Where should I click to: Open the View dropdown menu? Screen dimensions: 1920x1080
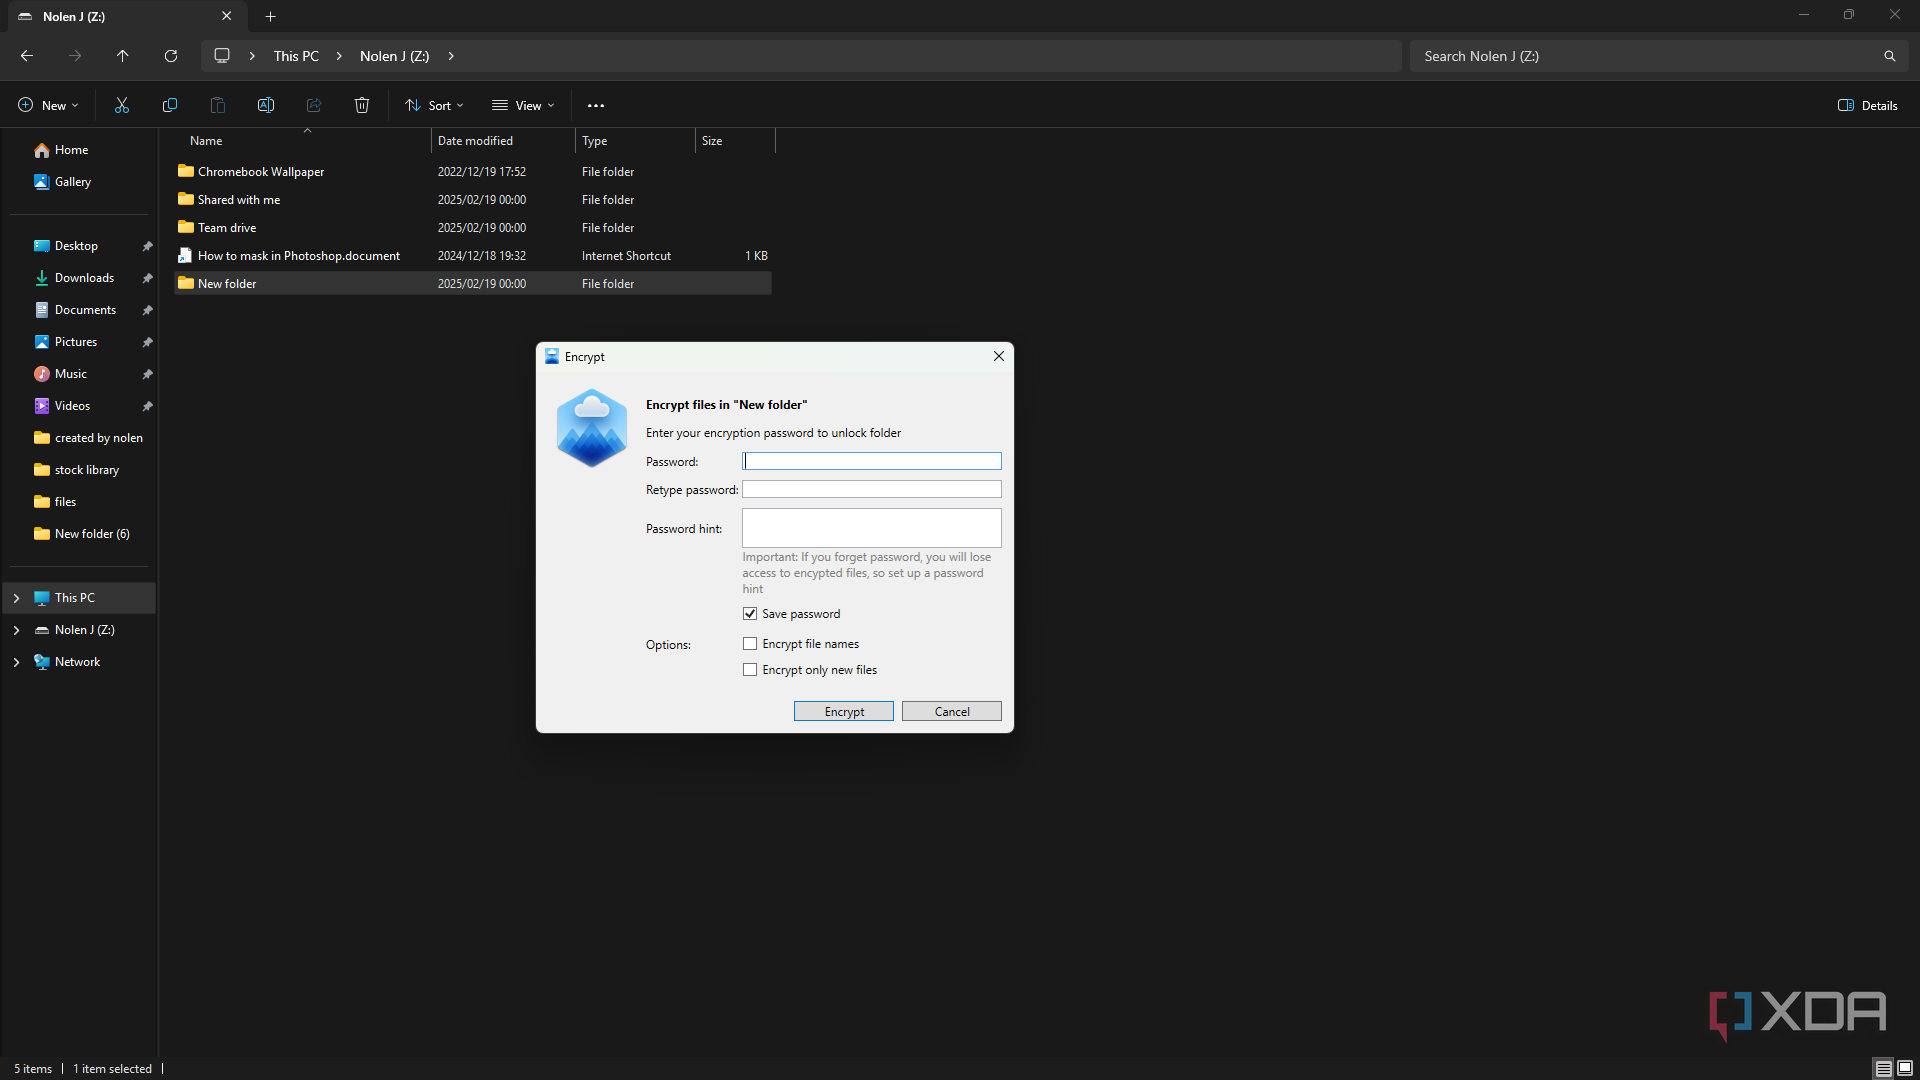point(523,105)
